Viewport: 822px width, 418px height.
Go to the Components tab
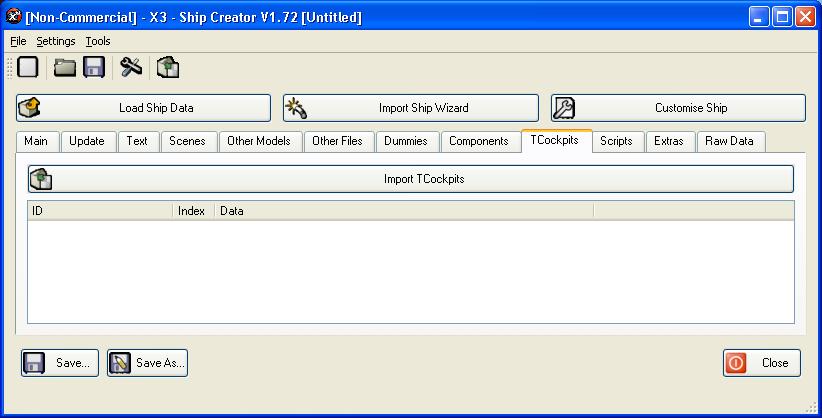tap(479, 141)
